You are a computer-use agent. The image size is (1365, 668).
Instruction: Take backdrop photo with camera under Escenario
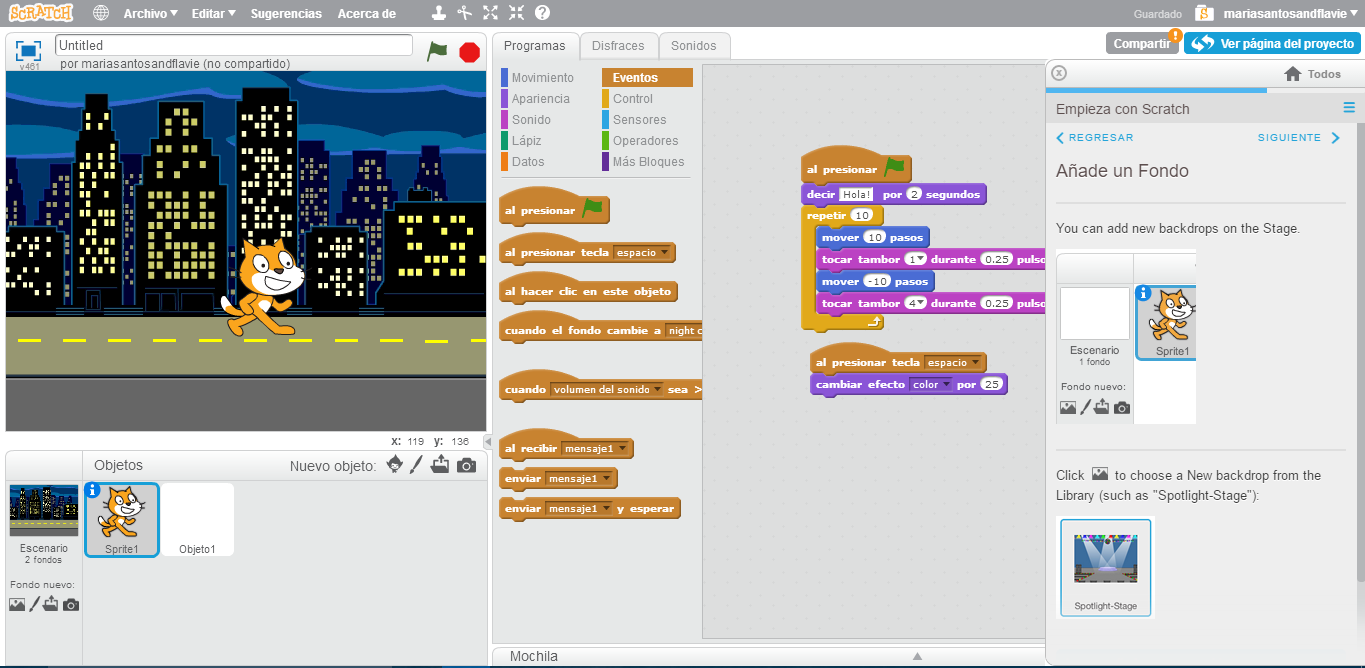[70, 604]
